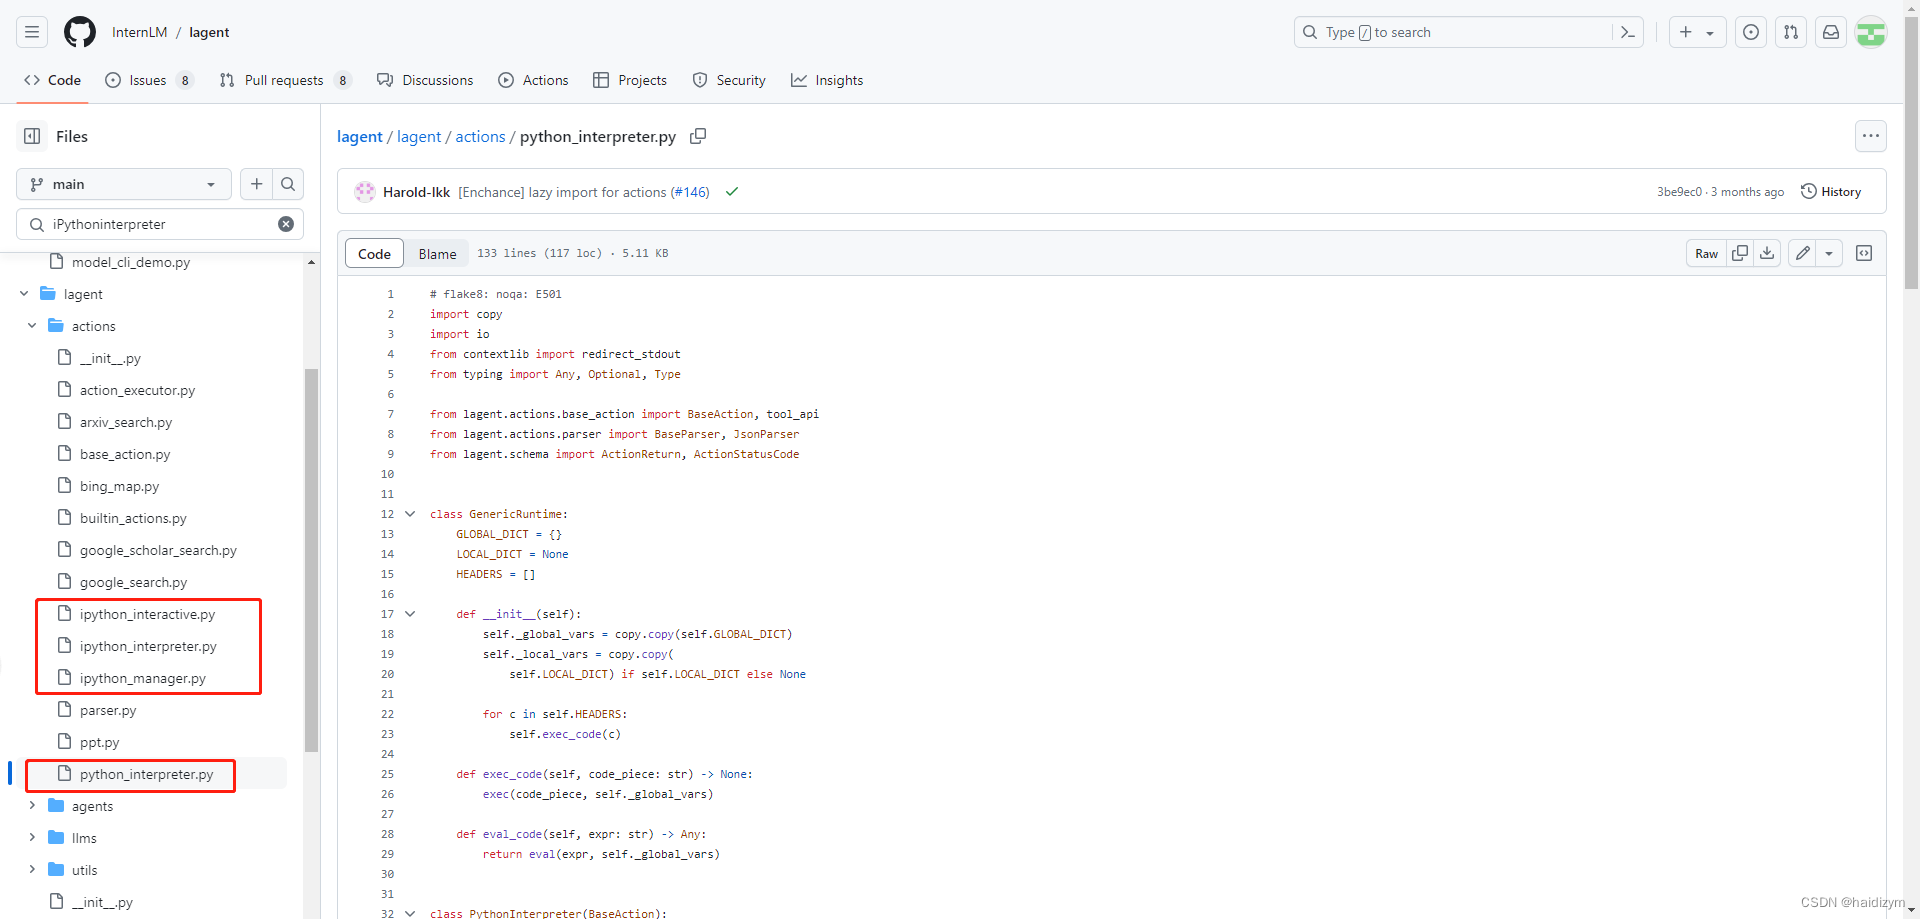The image size is (1920, 919).
Task: Open the main branch selector
Action: [124, 184]
